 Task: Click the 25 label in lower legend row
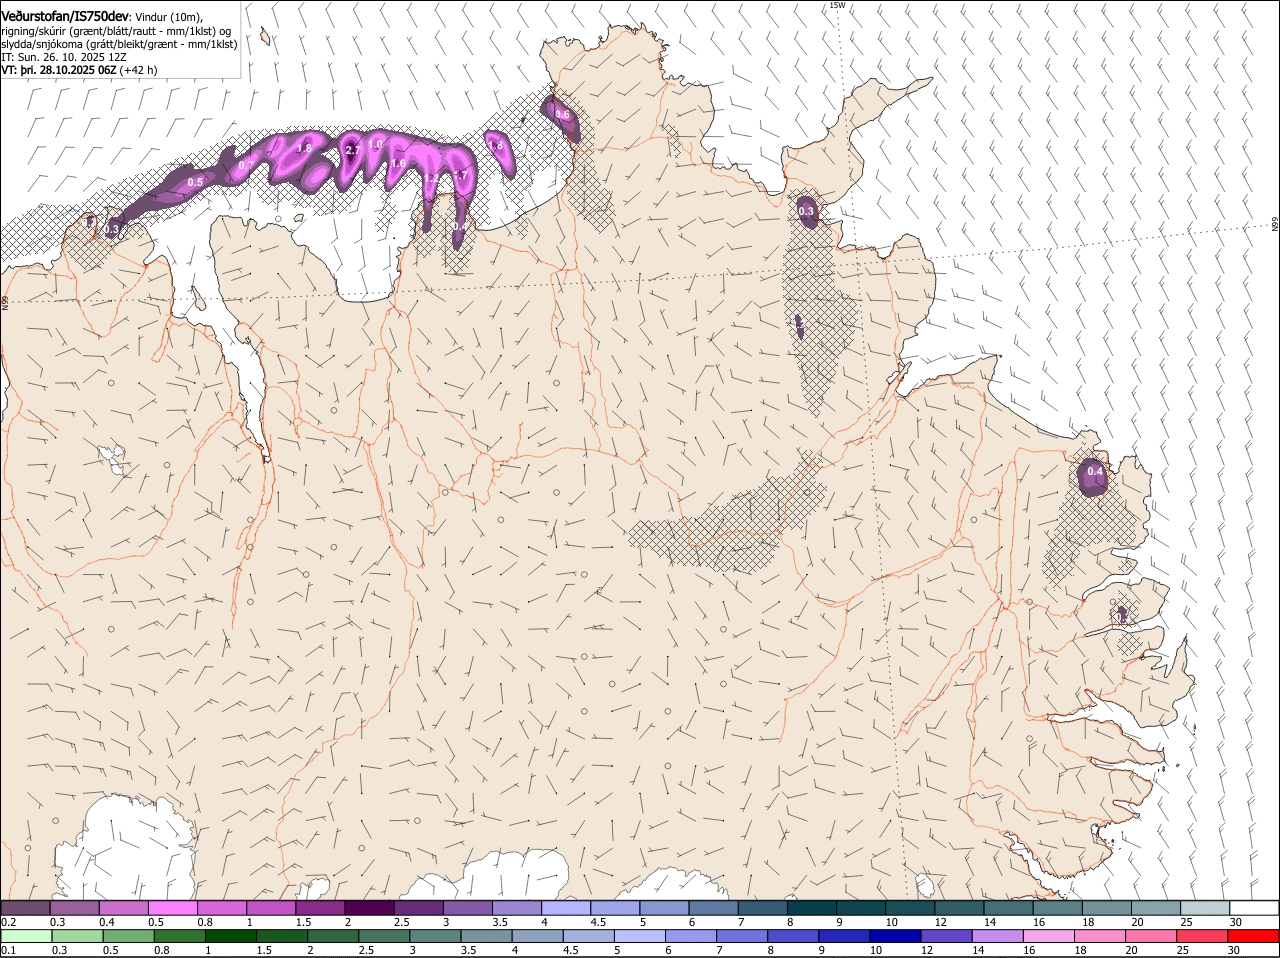click(x=1182, y=950)
